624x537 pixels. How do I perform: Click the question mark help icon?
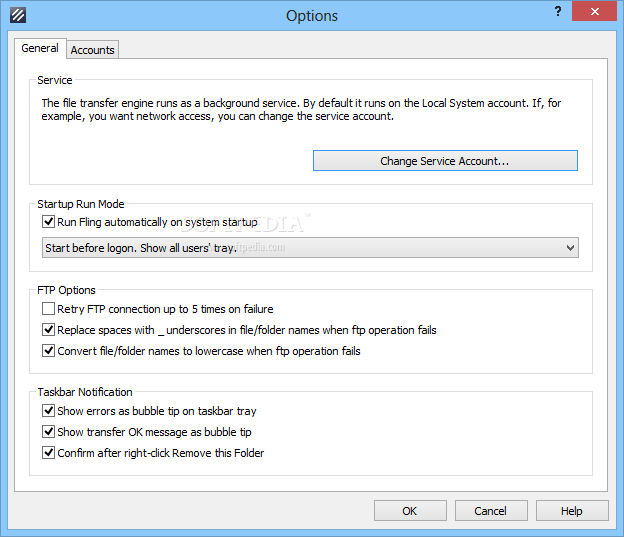pyautogui.click(x=558, y=11)
